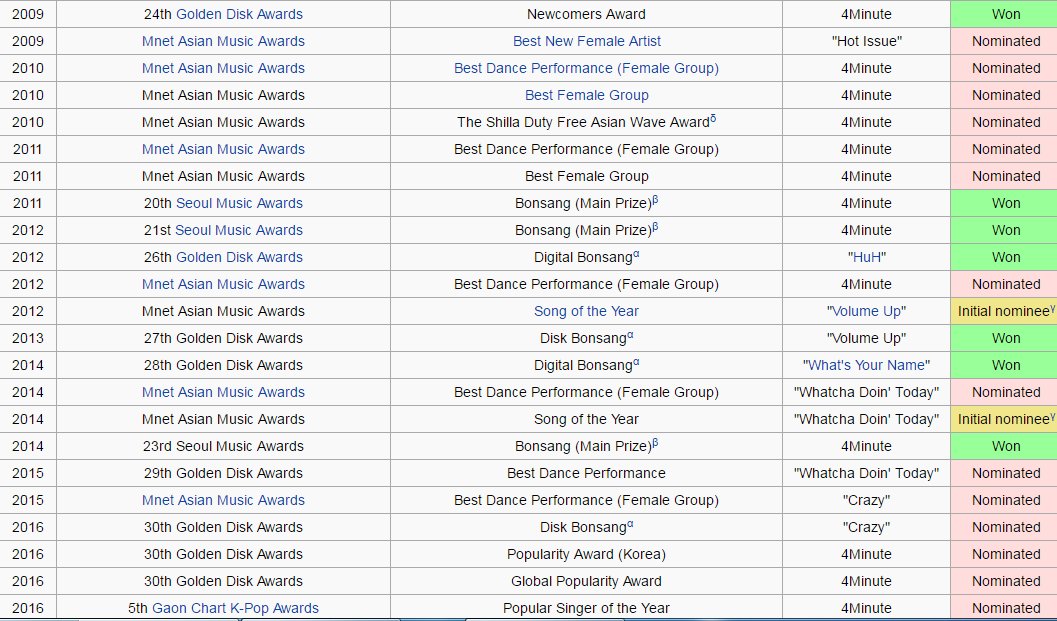Select 27th Golden Disk Awards cell
1057x621 pixels.
pyautogui.click(x=223, y=338)
